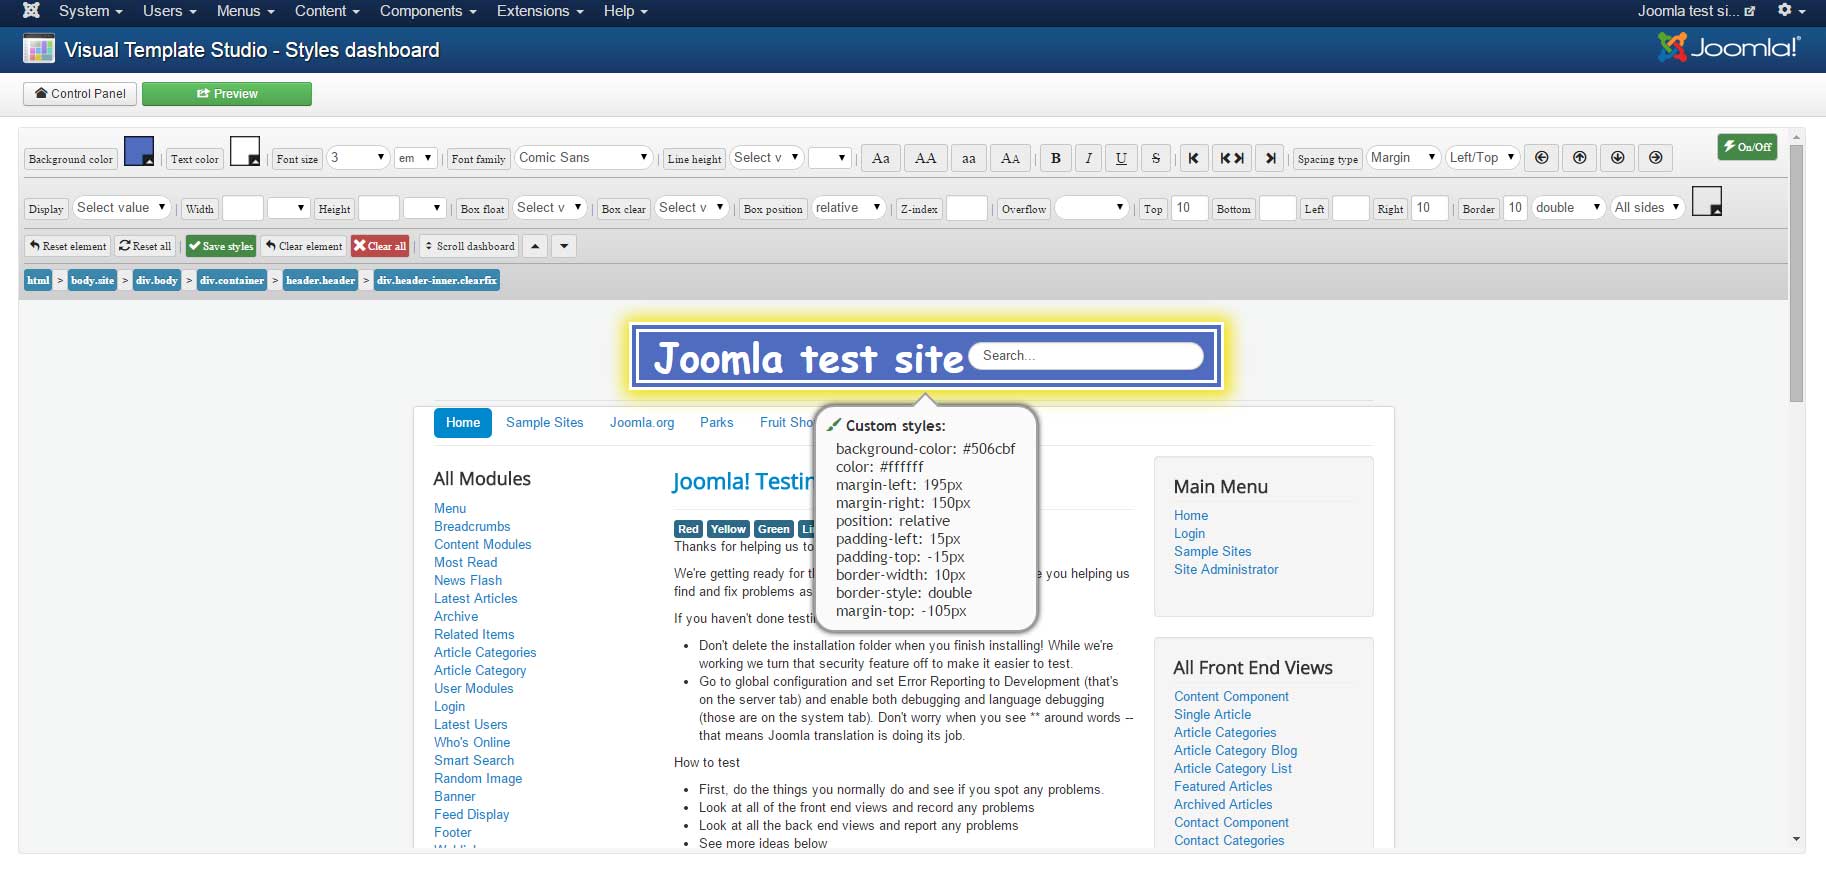Select header.header in the element breadcrumb
Viewport: 1826px width, 873px height.
point(320,281)
